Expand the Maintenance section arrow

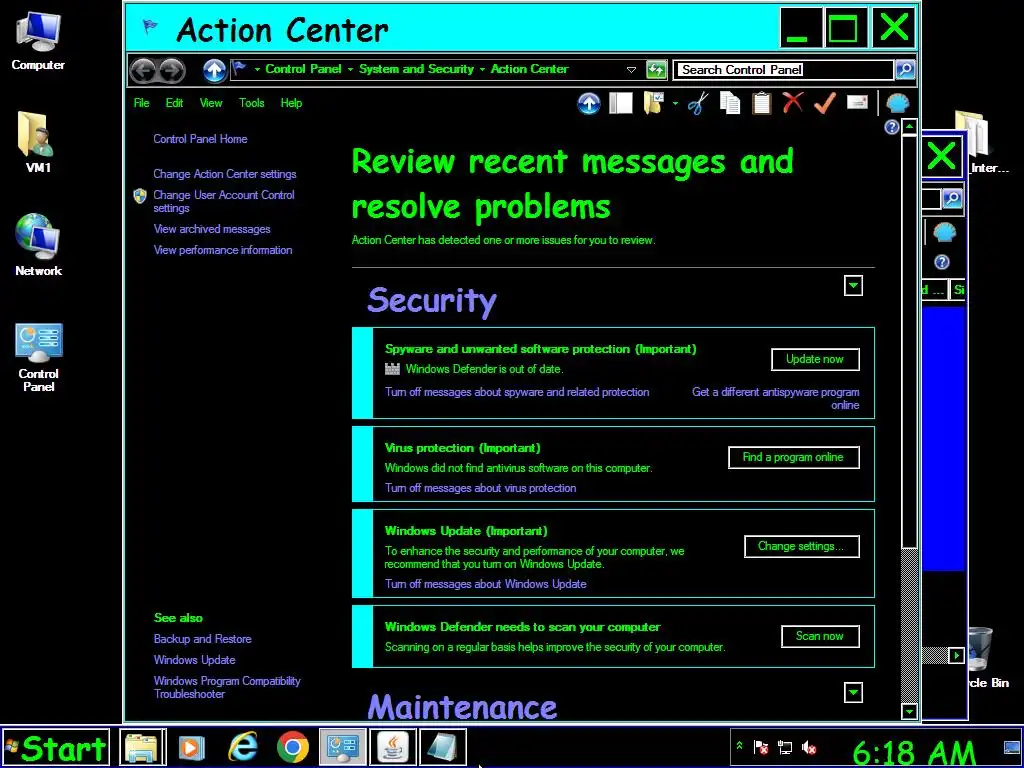point(853,692)
